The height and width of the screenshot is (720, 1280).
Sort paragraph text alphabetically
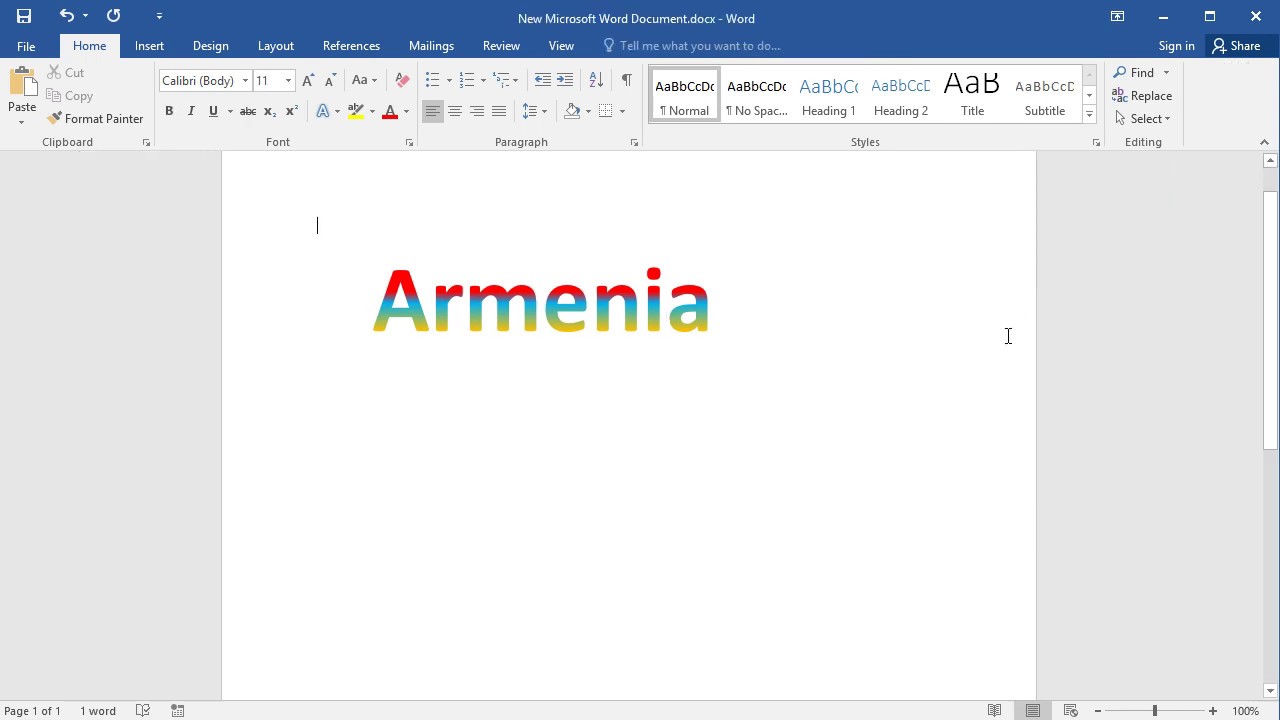[x=596, y=80]
